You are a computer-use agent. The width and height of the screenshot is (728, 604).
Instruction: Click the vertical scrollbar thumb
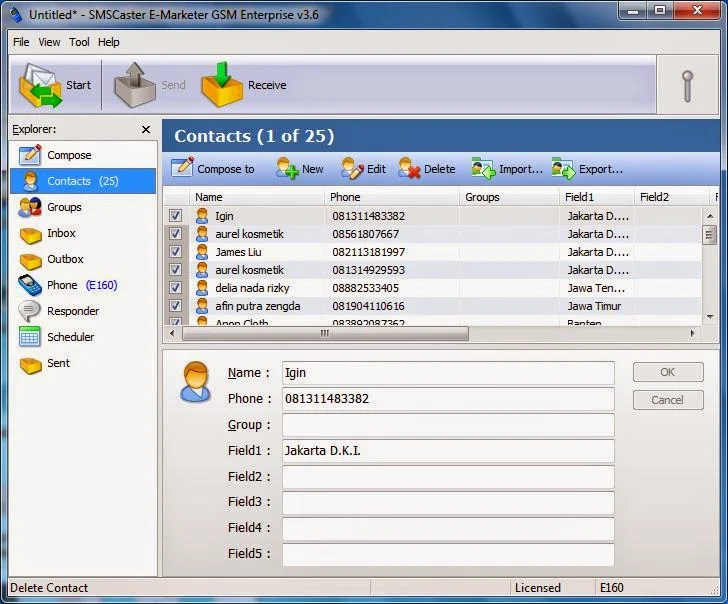(709, 234)
